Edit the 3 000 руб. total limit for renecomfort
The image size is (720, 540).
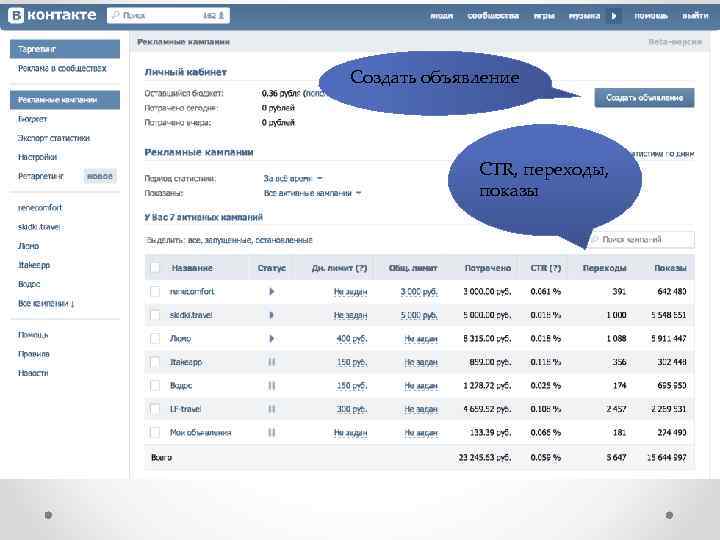point(419,292)
